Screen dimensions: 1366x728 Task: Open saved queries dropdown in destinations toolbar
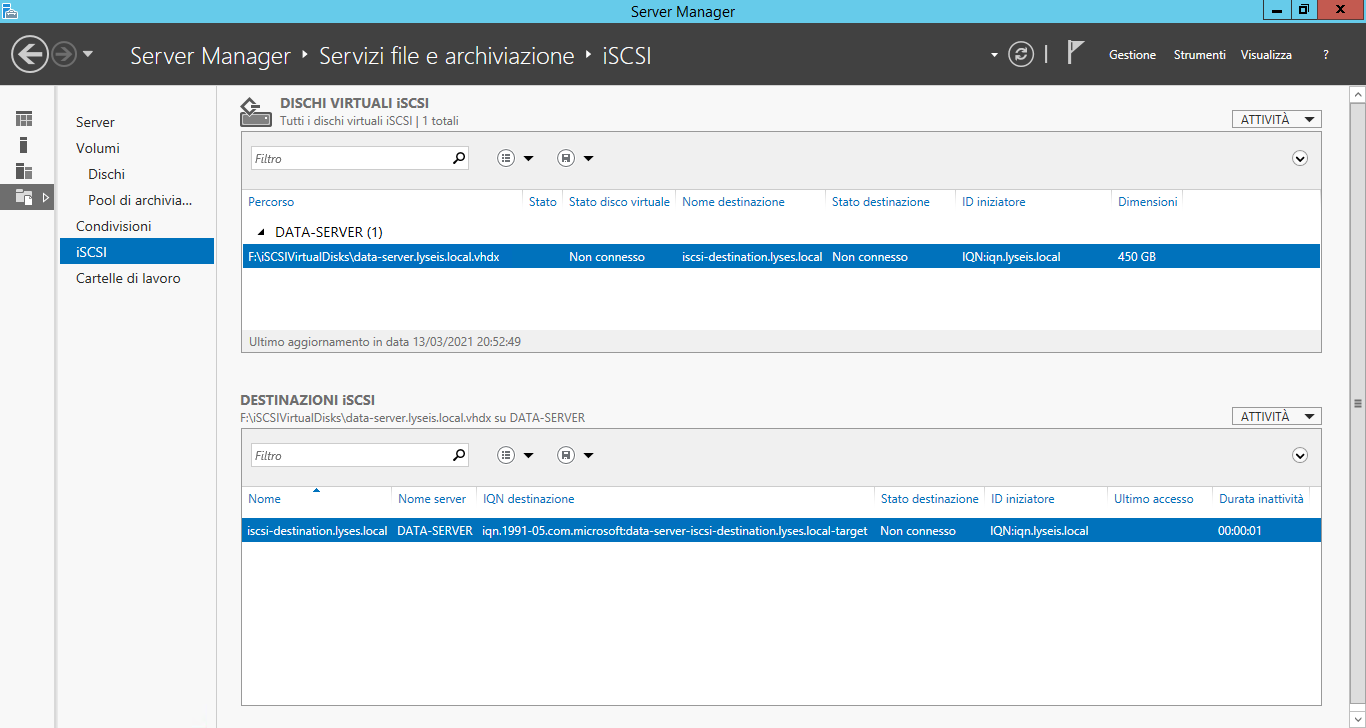(575, 455)
